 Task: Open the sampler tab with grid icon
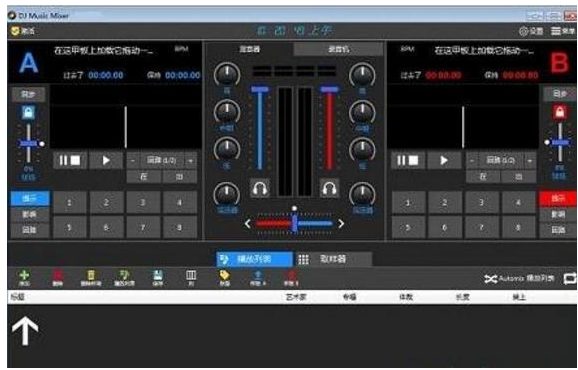tap(333, 259)
